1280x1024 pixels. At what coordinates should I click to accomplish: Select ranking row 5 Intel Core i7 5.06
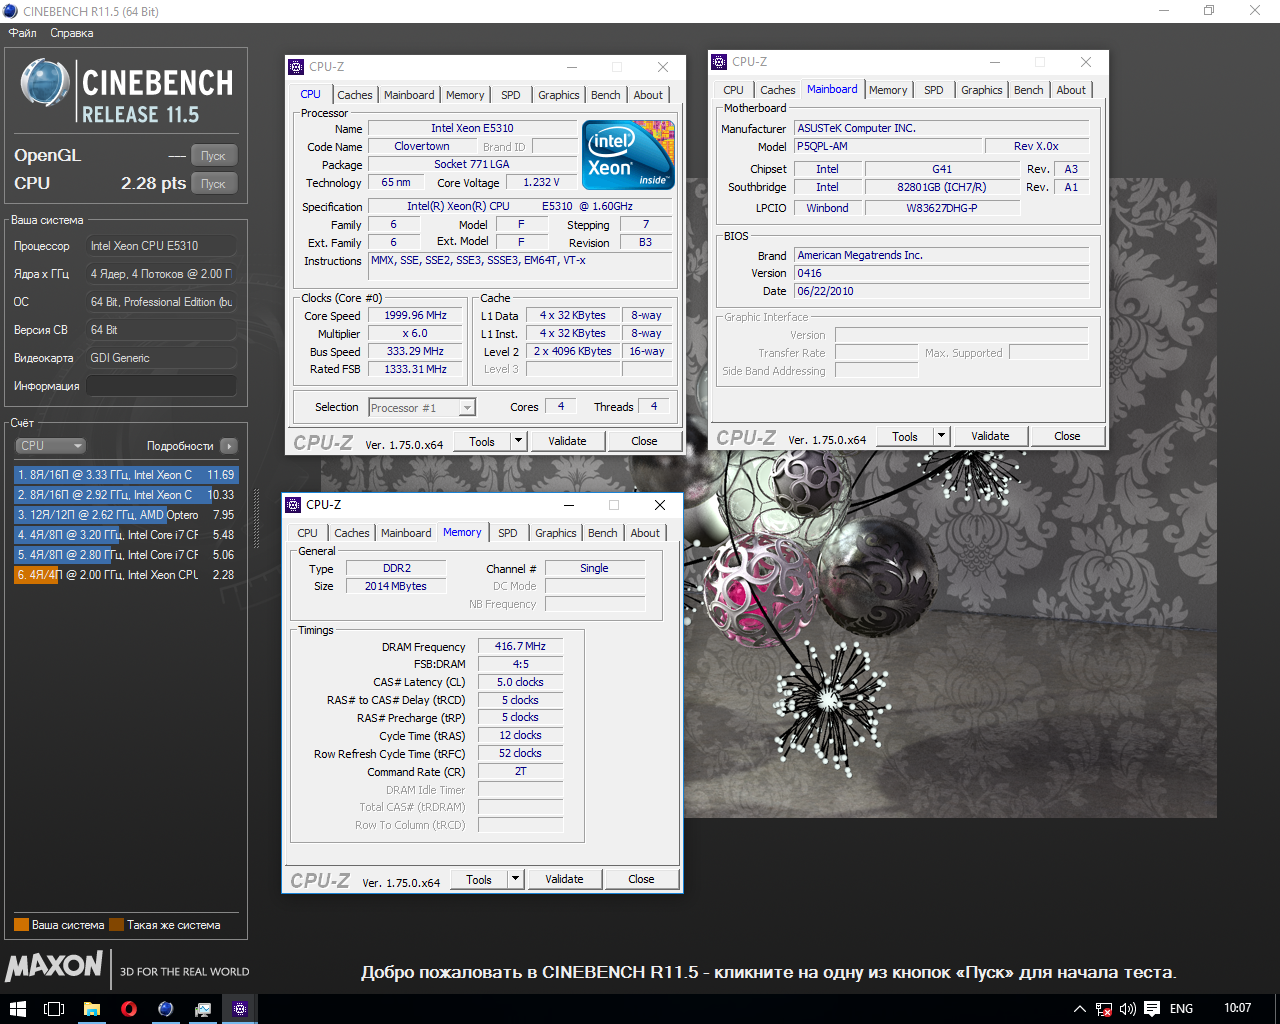[x=126, y=555]
